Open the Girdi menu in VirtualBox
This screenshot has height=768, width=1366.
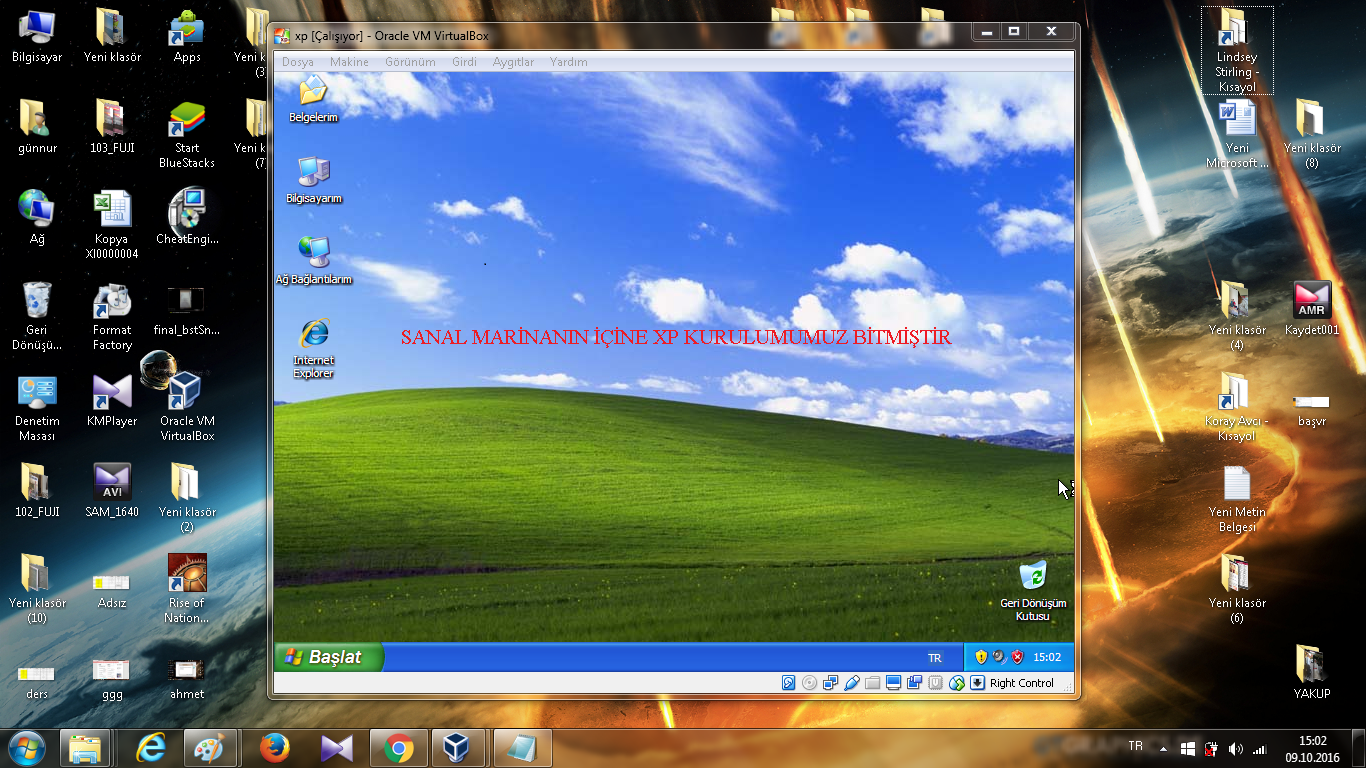(x=464, y=62)
